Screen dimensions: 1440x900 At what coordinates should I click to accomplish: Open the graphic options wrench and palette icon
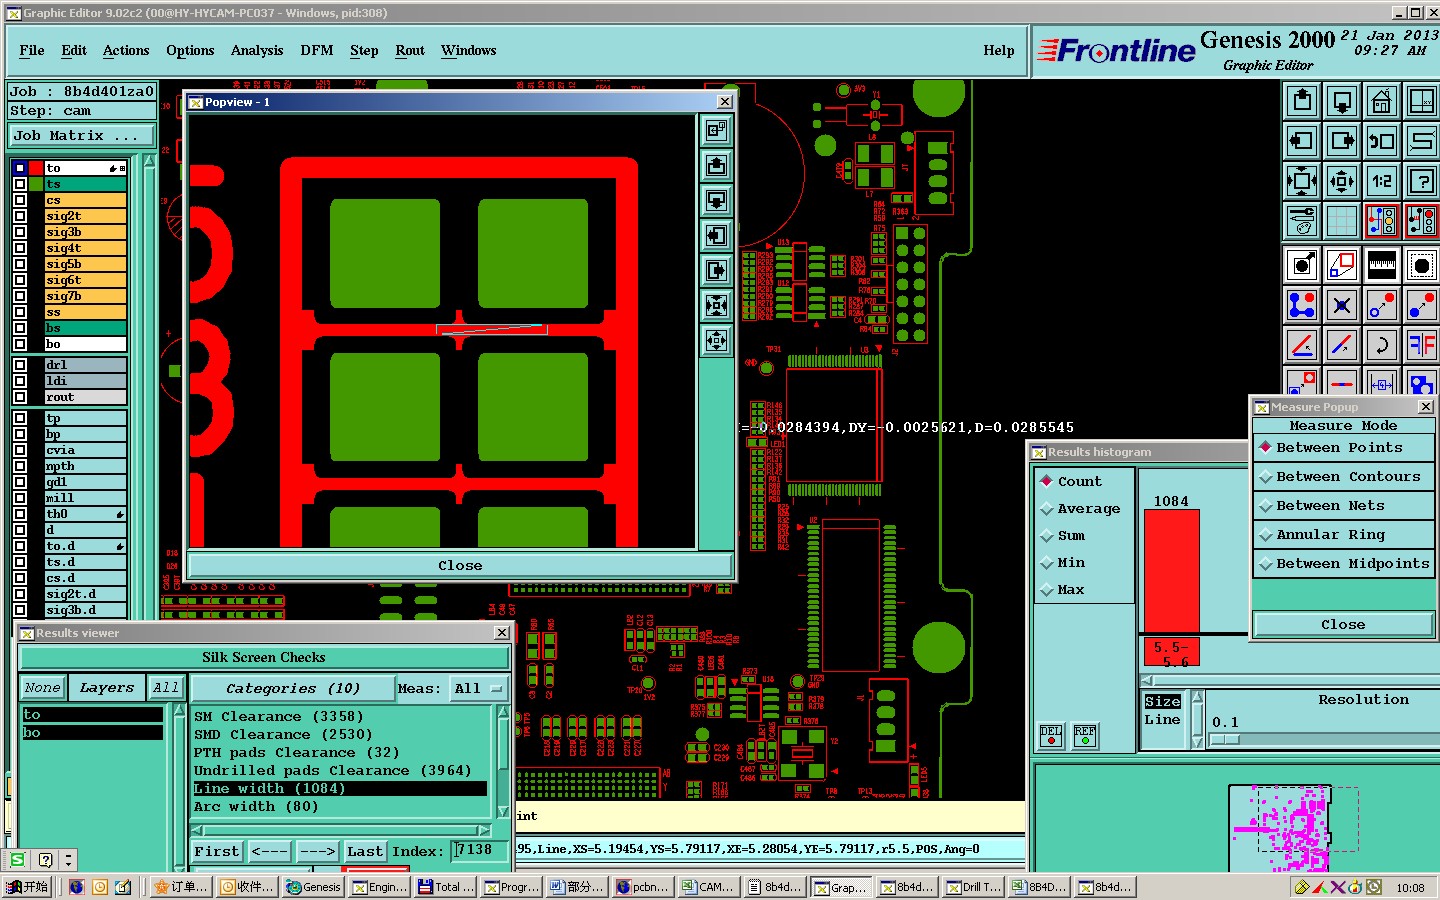[x=1302, y=221]
